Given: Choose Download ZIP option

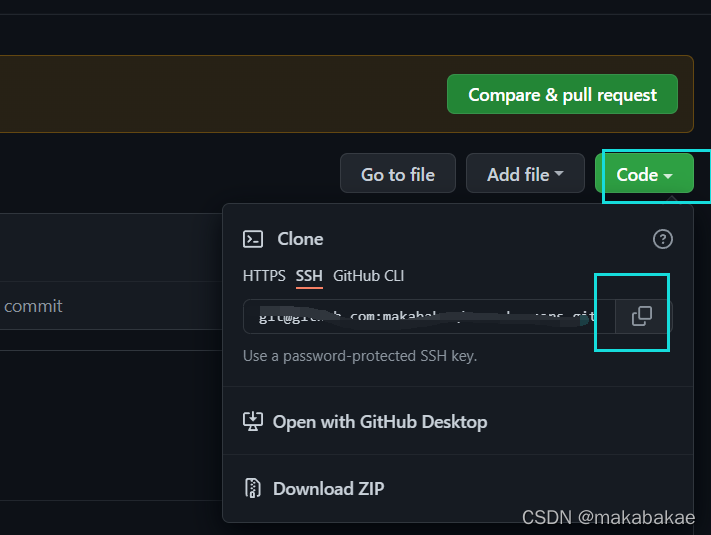Looking at the screenshot, I should (458, 488).
